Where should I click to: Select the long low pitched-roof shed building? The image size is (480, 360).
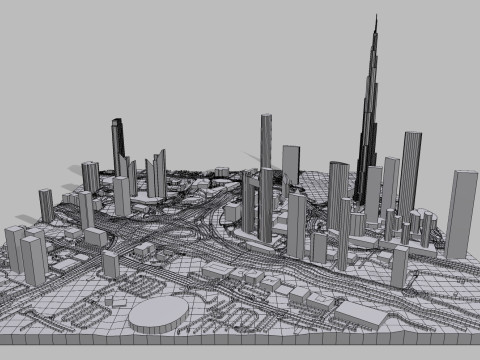[361, 314]
